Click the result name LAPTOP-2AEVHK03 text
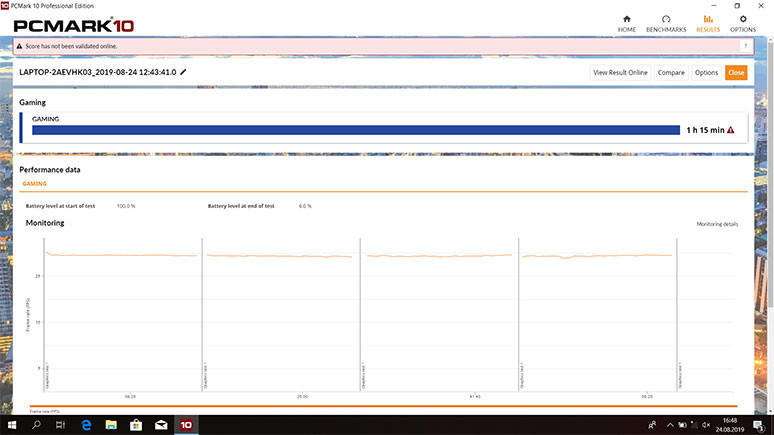774x435 pixels. 98,72
